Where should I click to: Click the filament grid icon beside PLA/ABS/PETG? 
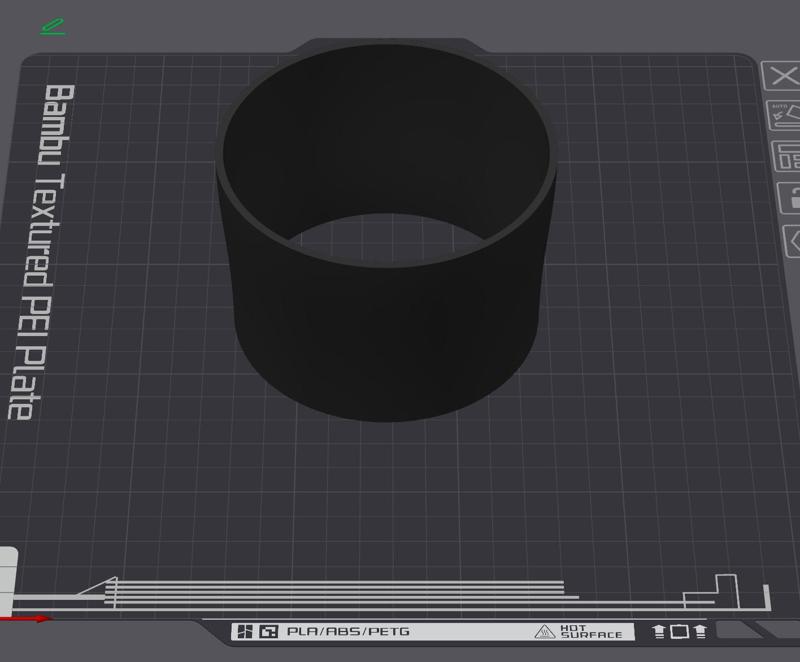coord(245,630)
